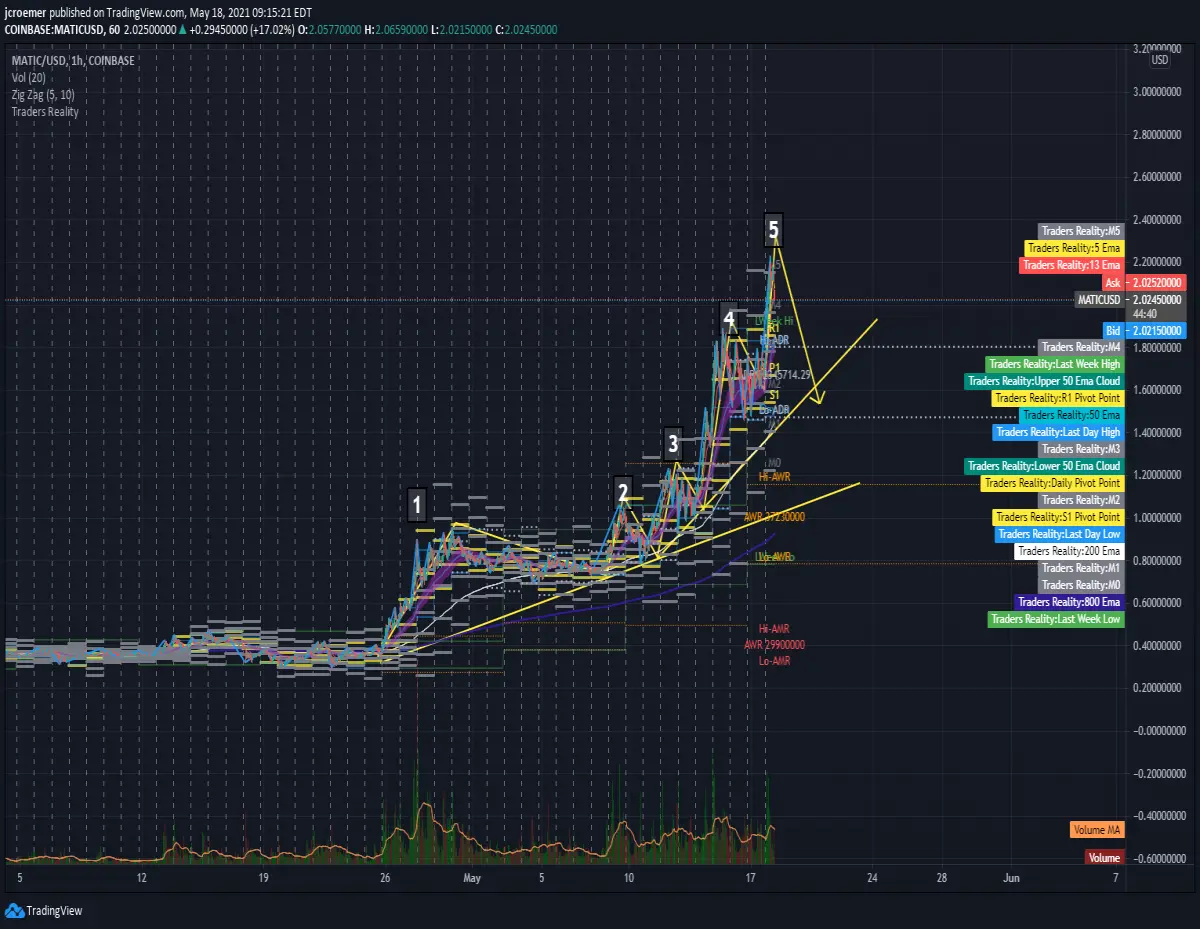This screenshot has width=1200, height=929.
Task: Select the Traders Reality:M5 price label
Action: (1081, 231)
